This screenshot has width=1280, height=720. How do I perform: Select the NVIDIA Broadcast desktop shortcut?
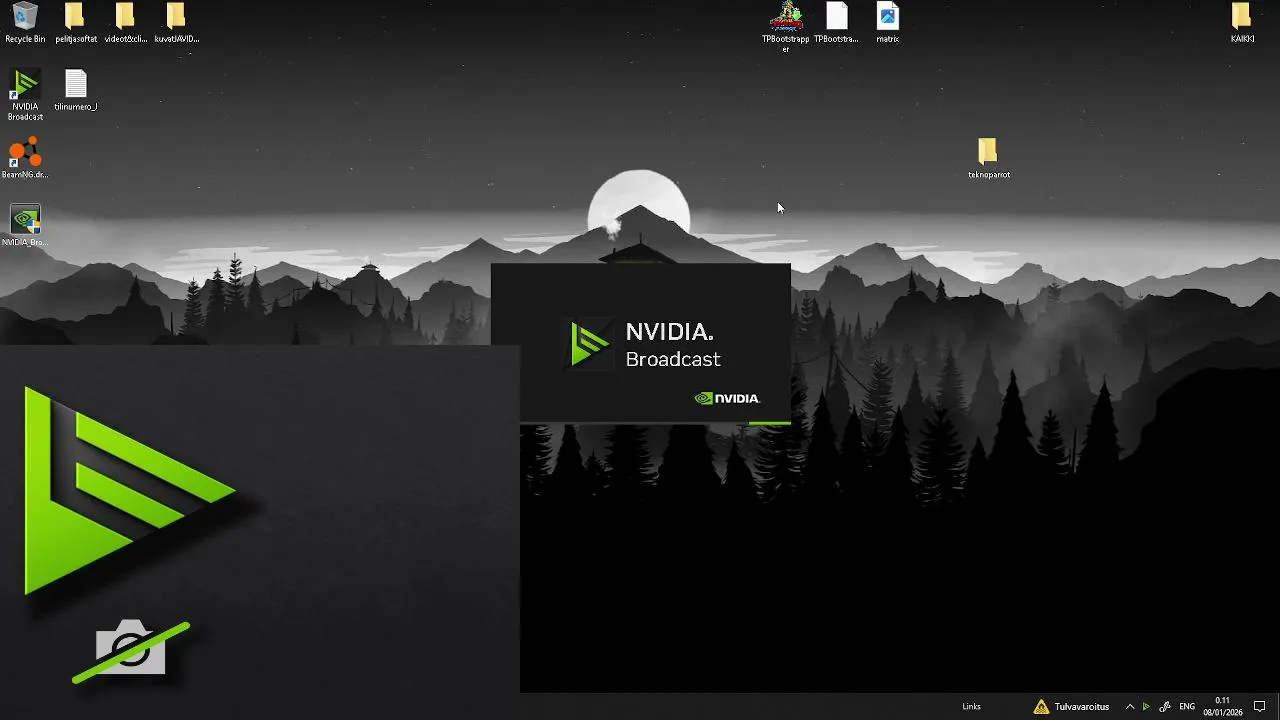click(25, 95)
